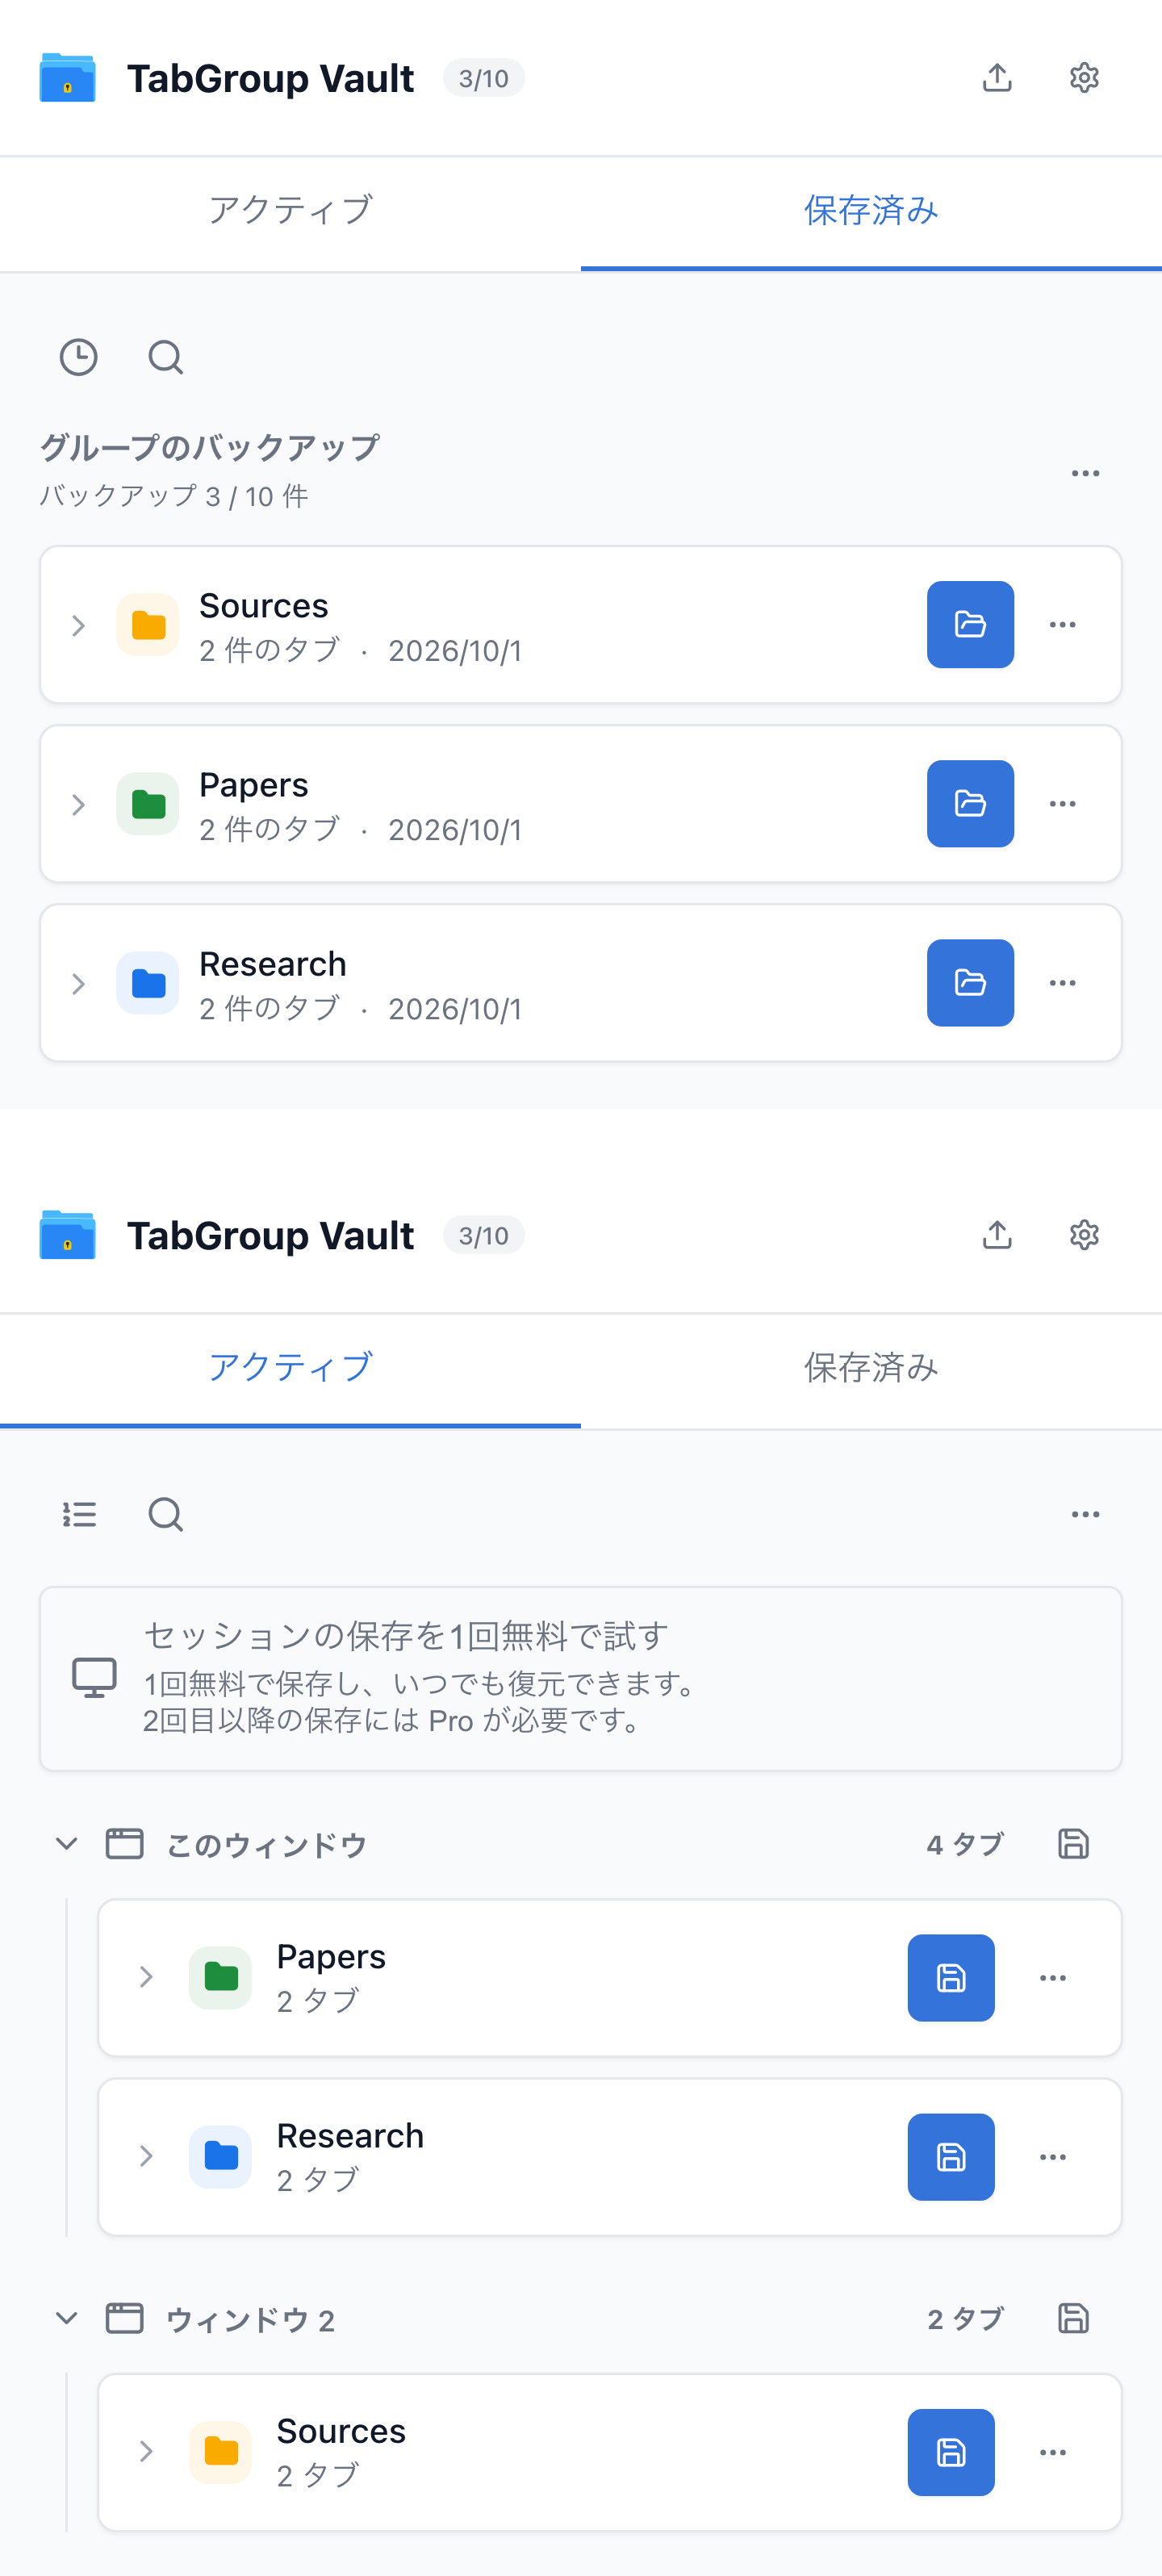Save the active Research group with 2 タブ
This screenshot has height=2576, width=1162.
[x=951, y=2157]
